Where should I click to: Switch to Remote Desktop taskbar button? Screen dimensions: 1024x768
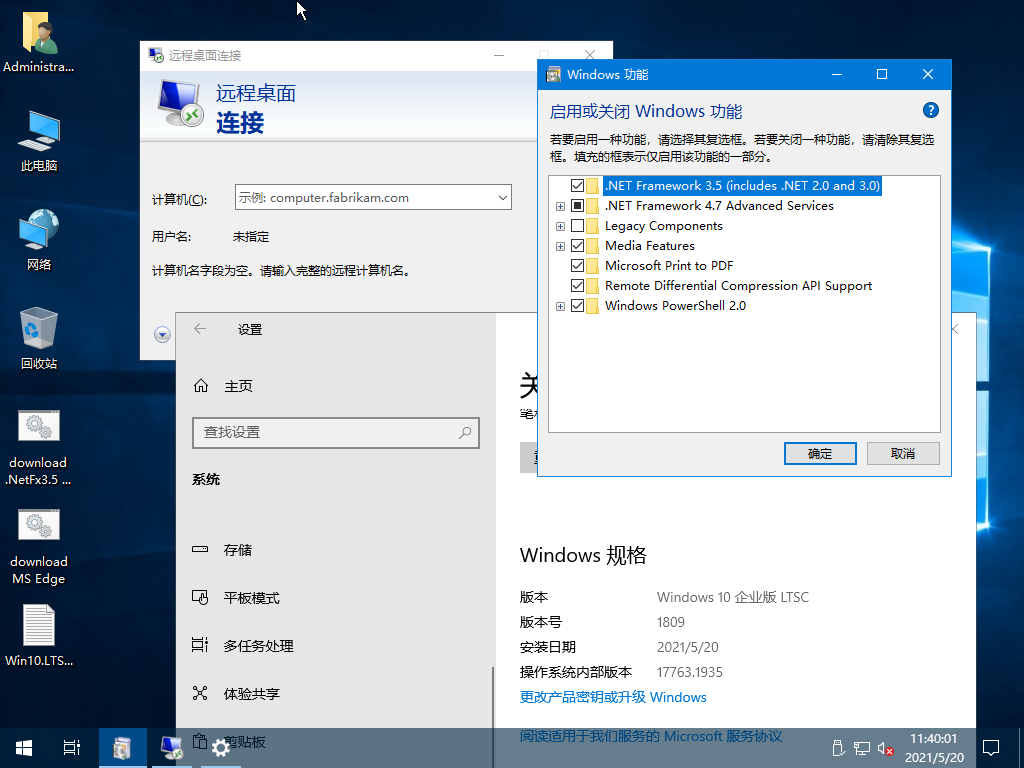tap(172, 748)
